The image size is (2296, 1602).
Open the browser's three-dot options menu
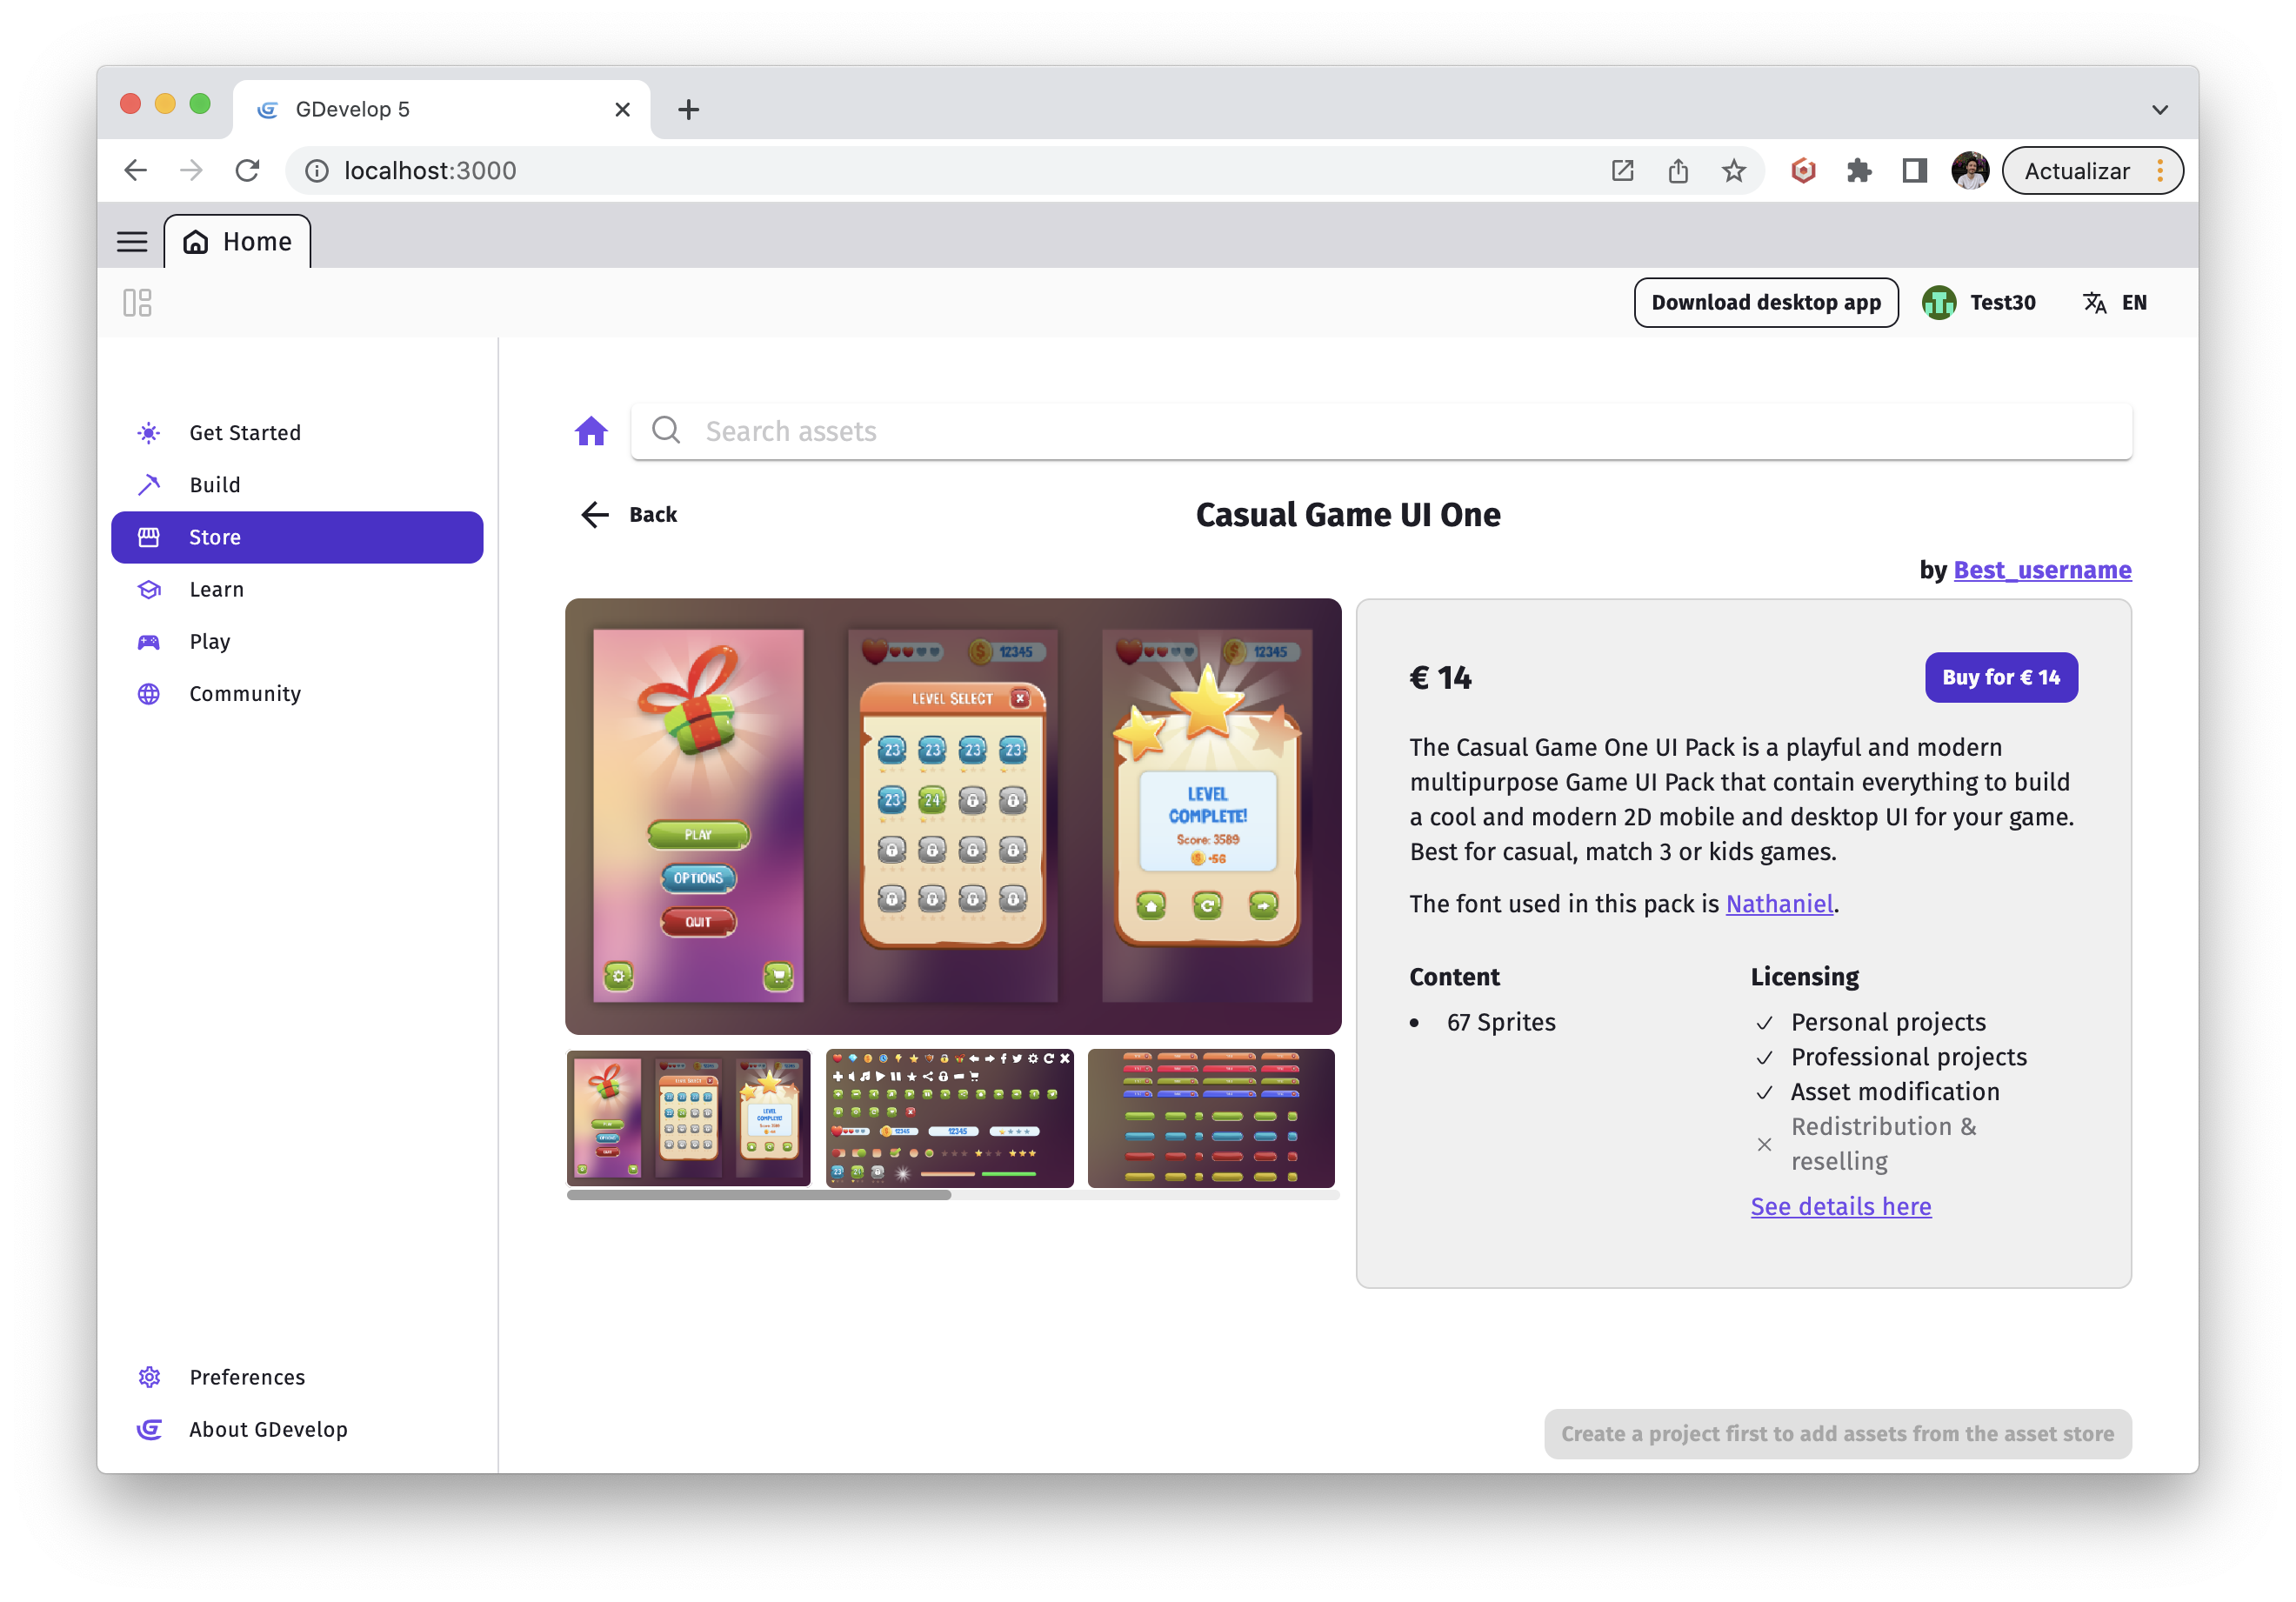click(2160, 170)
